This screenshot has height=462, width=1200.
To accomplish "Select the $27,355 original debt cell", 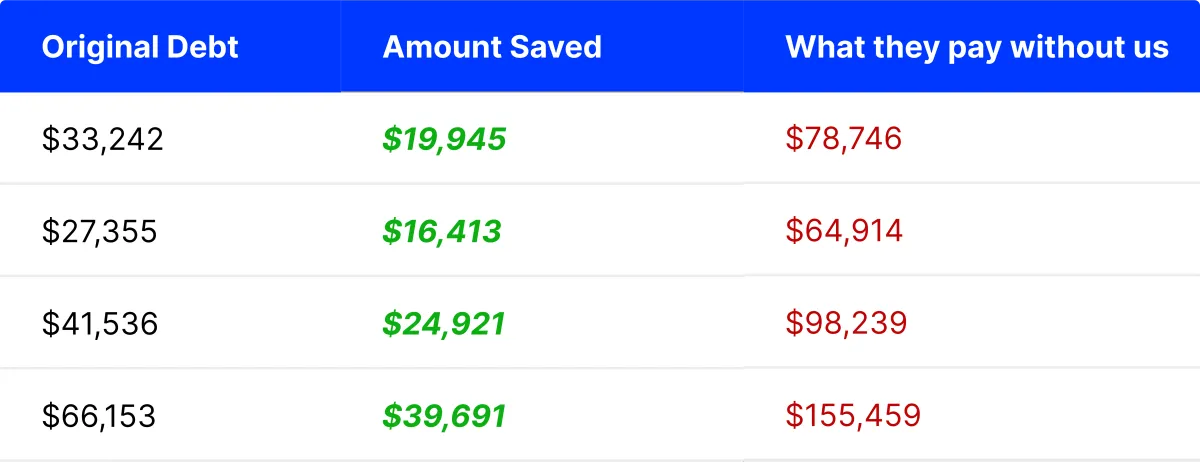I will [x=99, y=232].
